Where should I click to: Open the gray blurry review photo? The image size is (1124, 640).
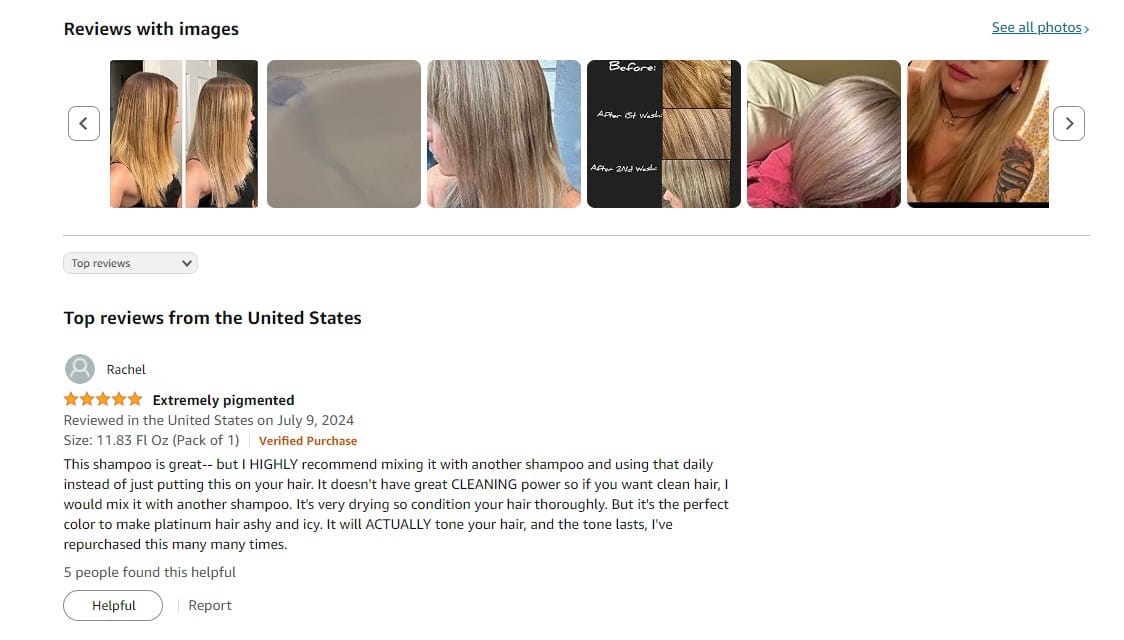pos(344,134)
